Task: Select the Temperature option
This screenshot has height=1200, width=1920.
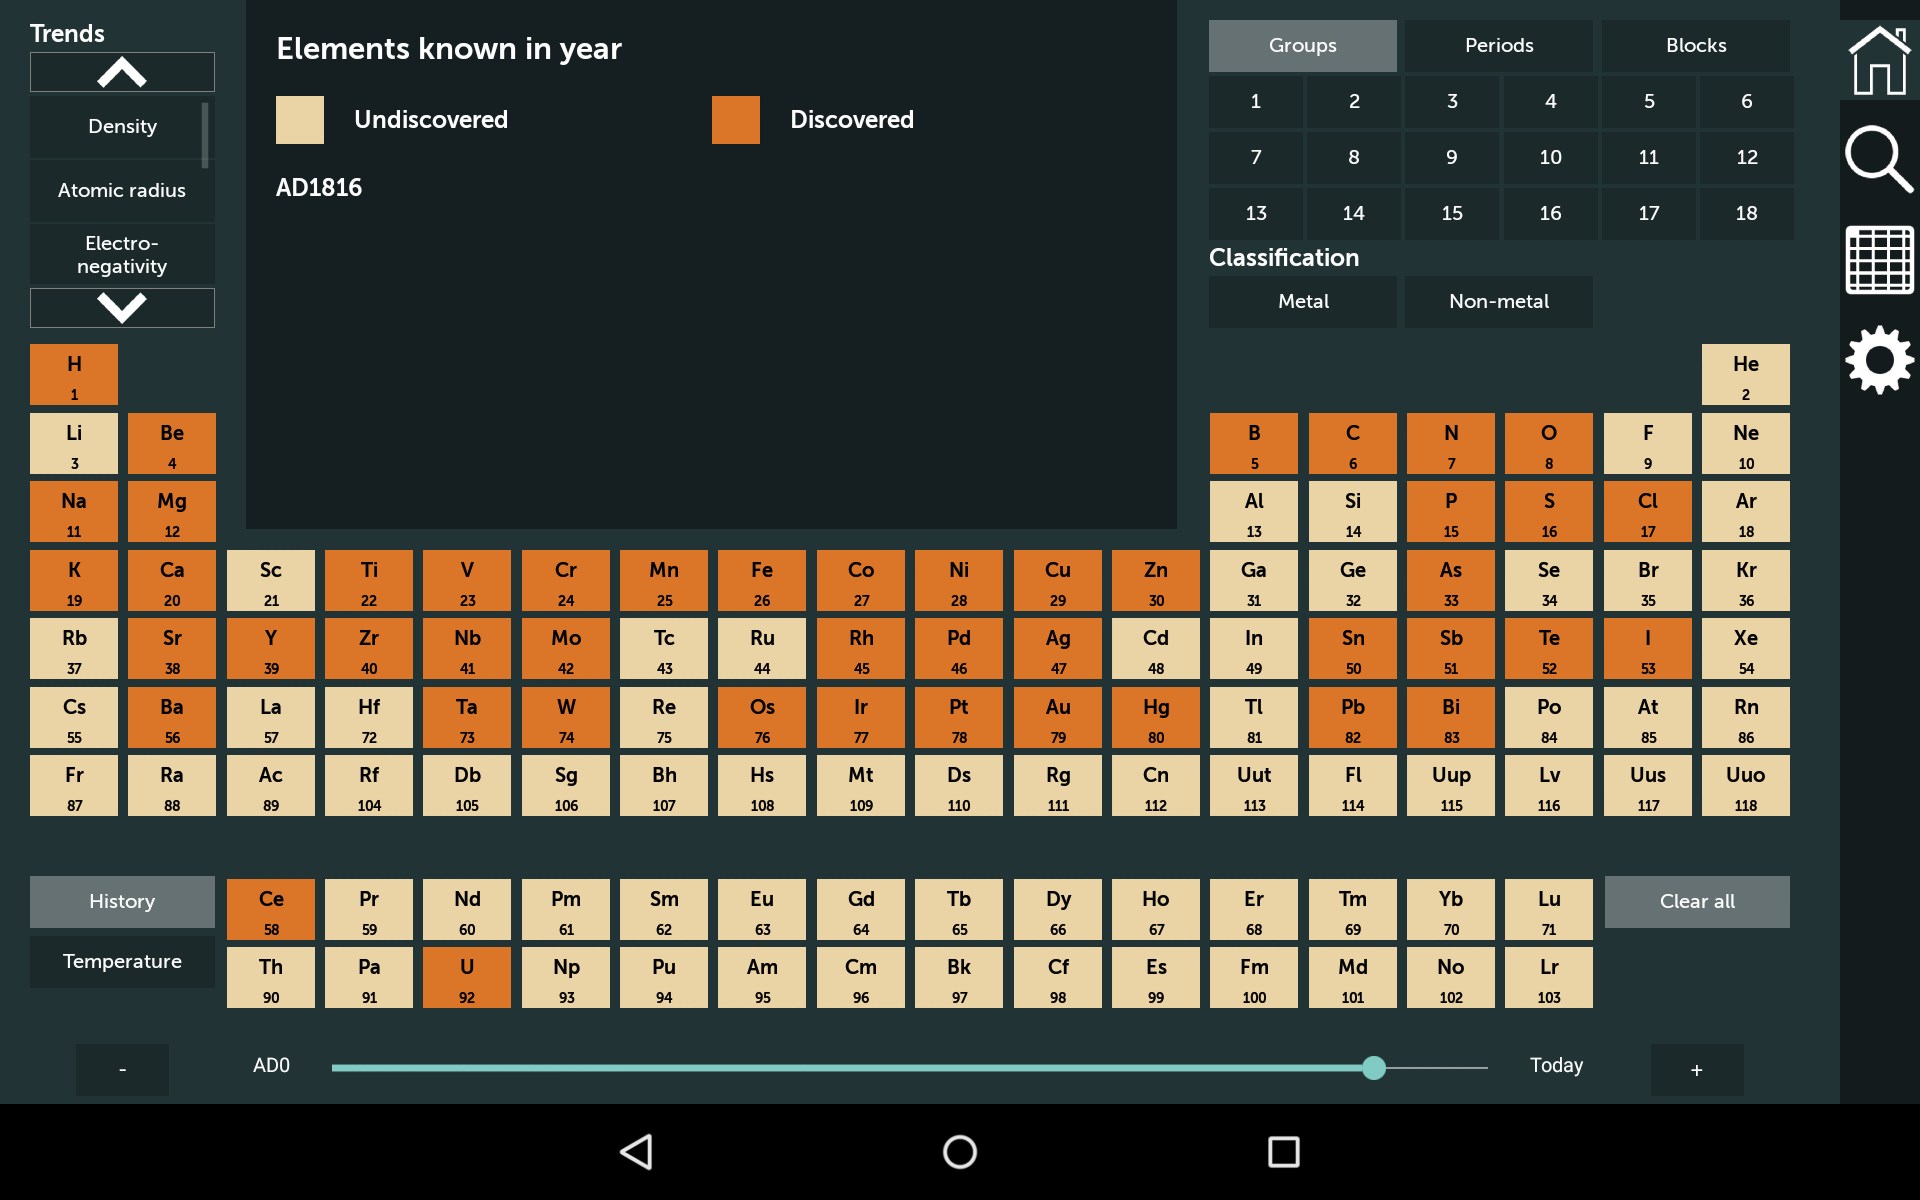Action: (x=122, y=962)
